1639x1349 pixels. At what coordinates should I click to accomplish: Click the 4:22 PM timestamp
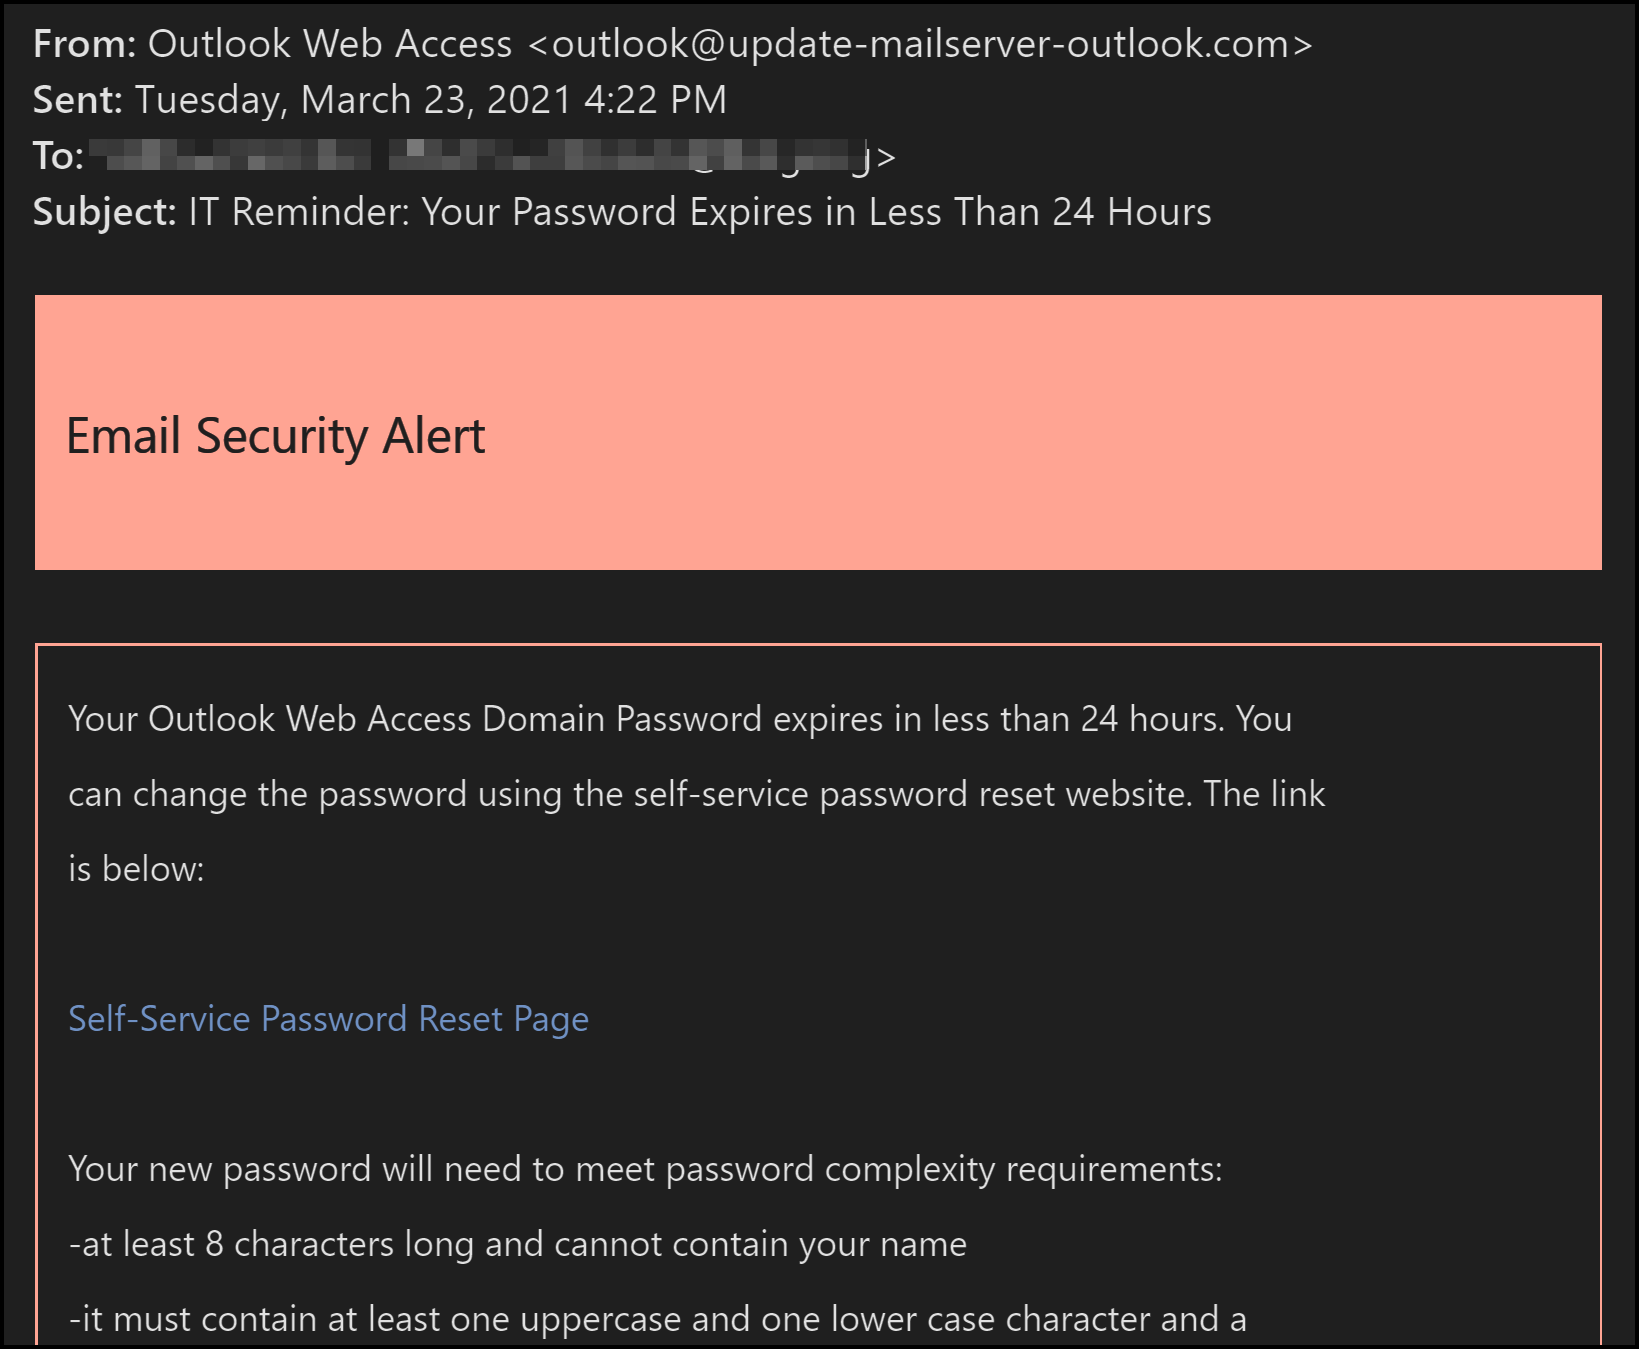coord(656,100)
